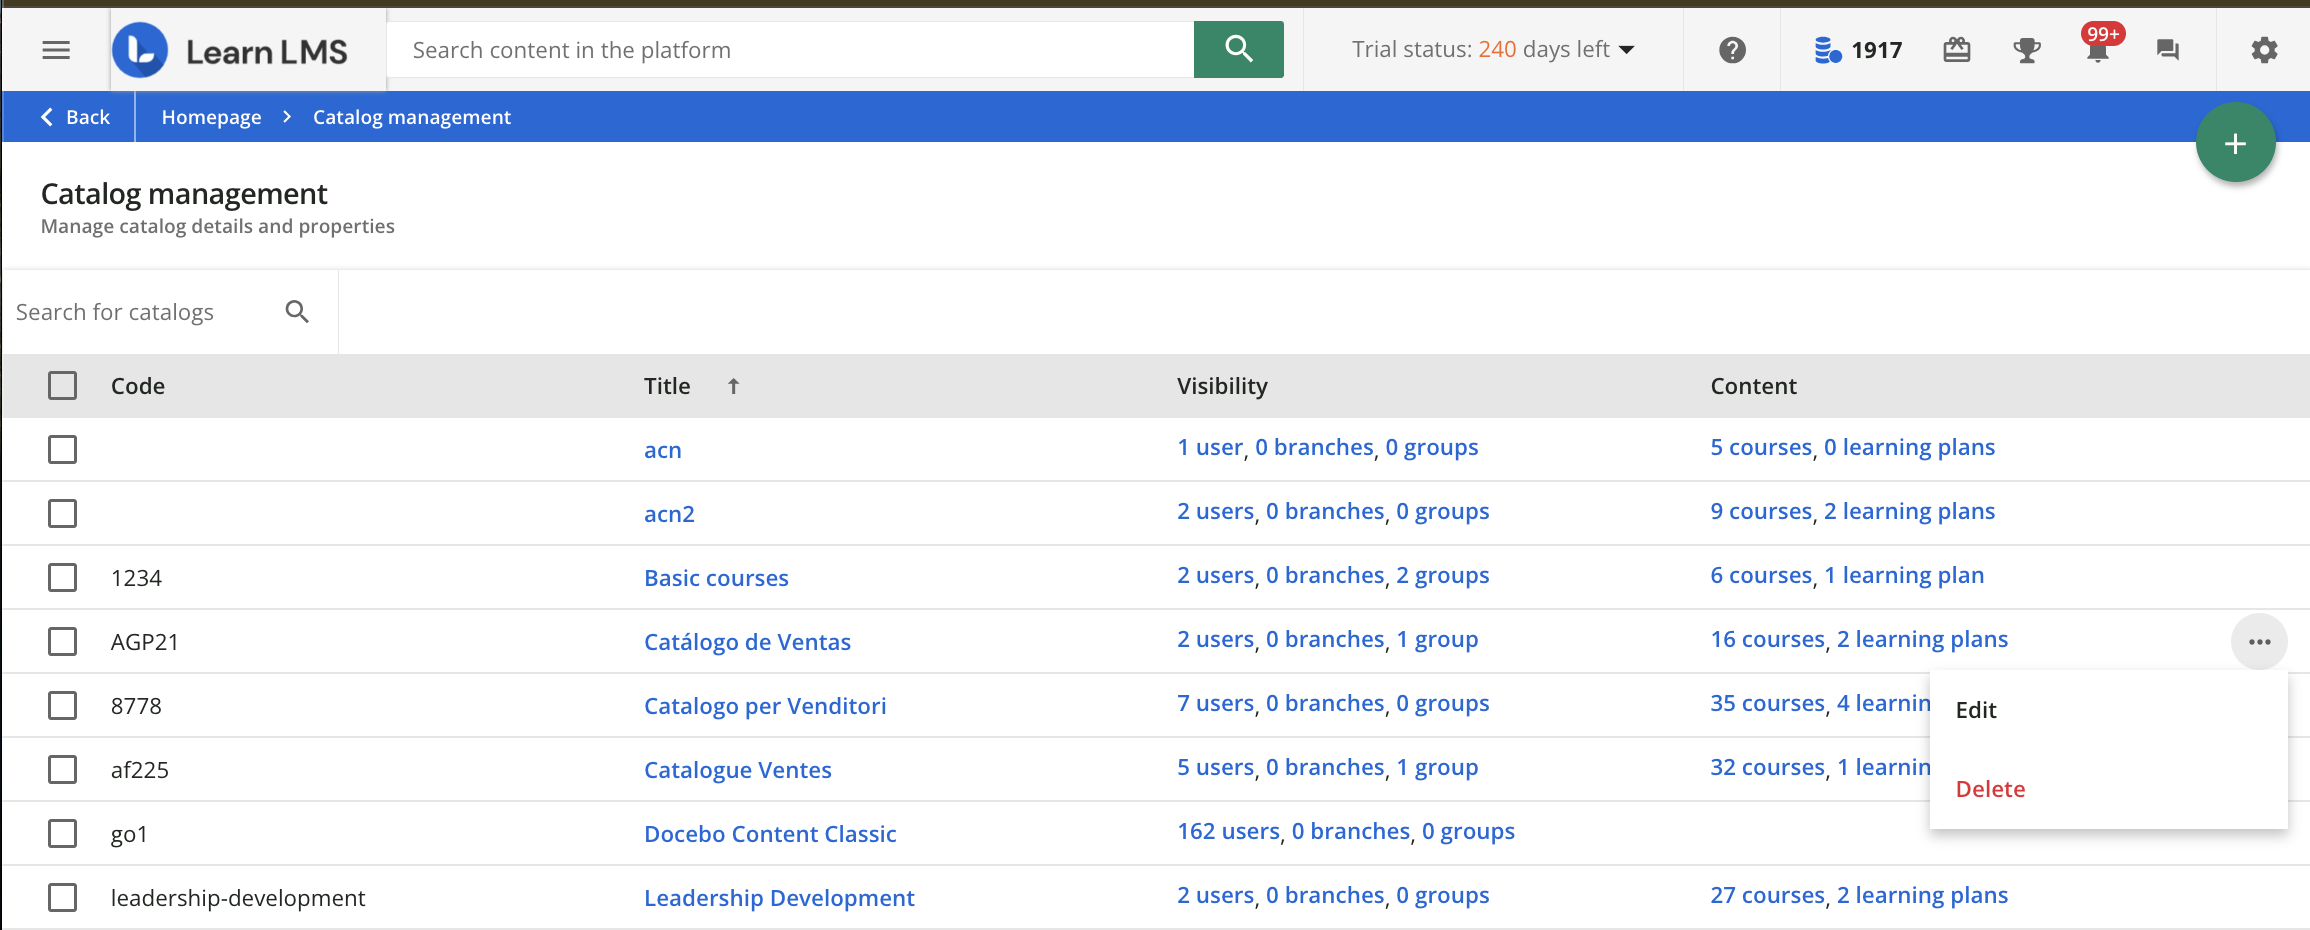The width and height of the screenshot is (2310, 930).
Task: Sort catalogs by the Title column arrow
Action: pyautogui.click(x=733, y=386)
